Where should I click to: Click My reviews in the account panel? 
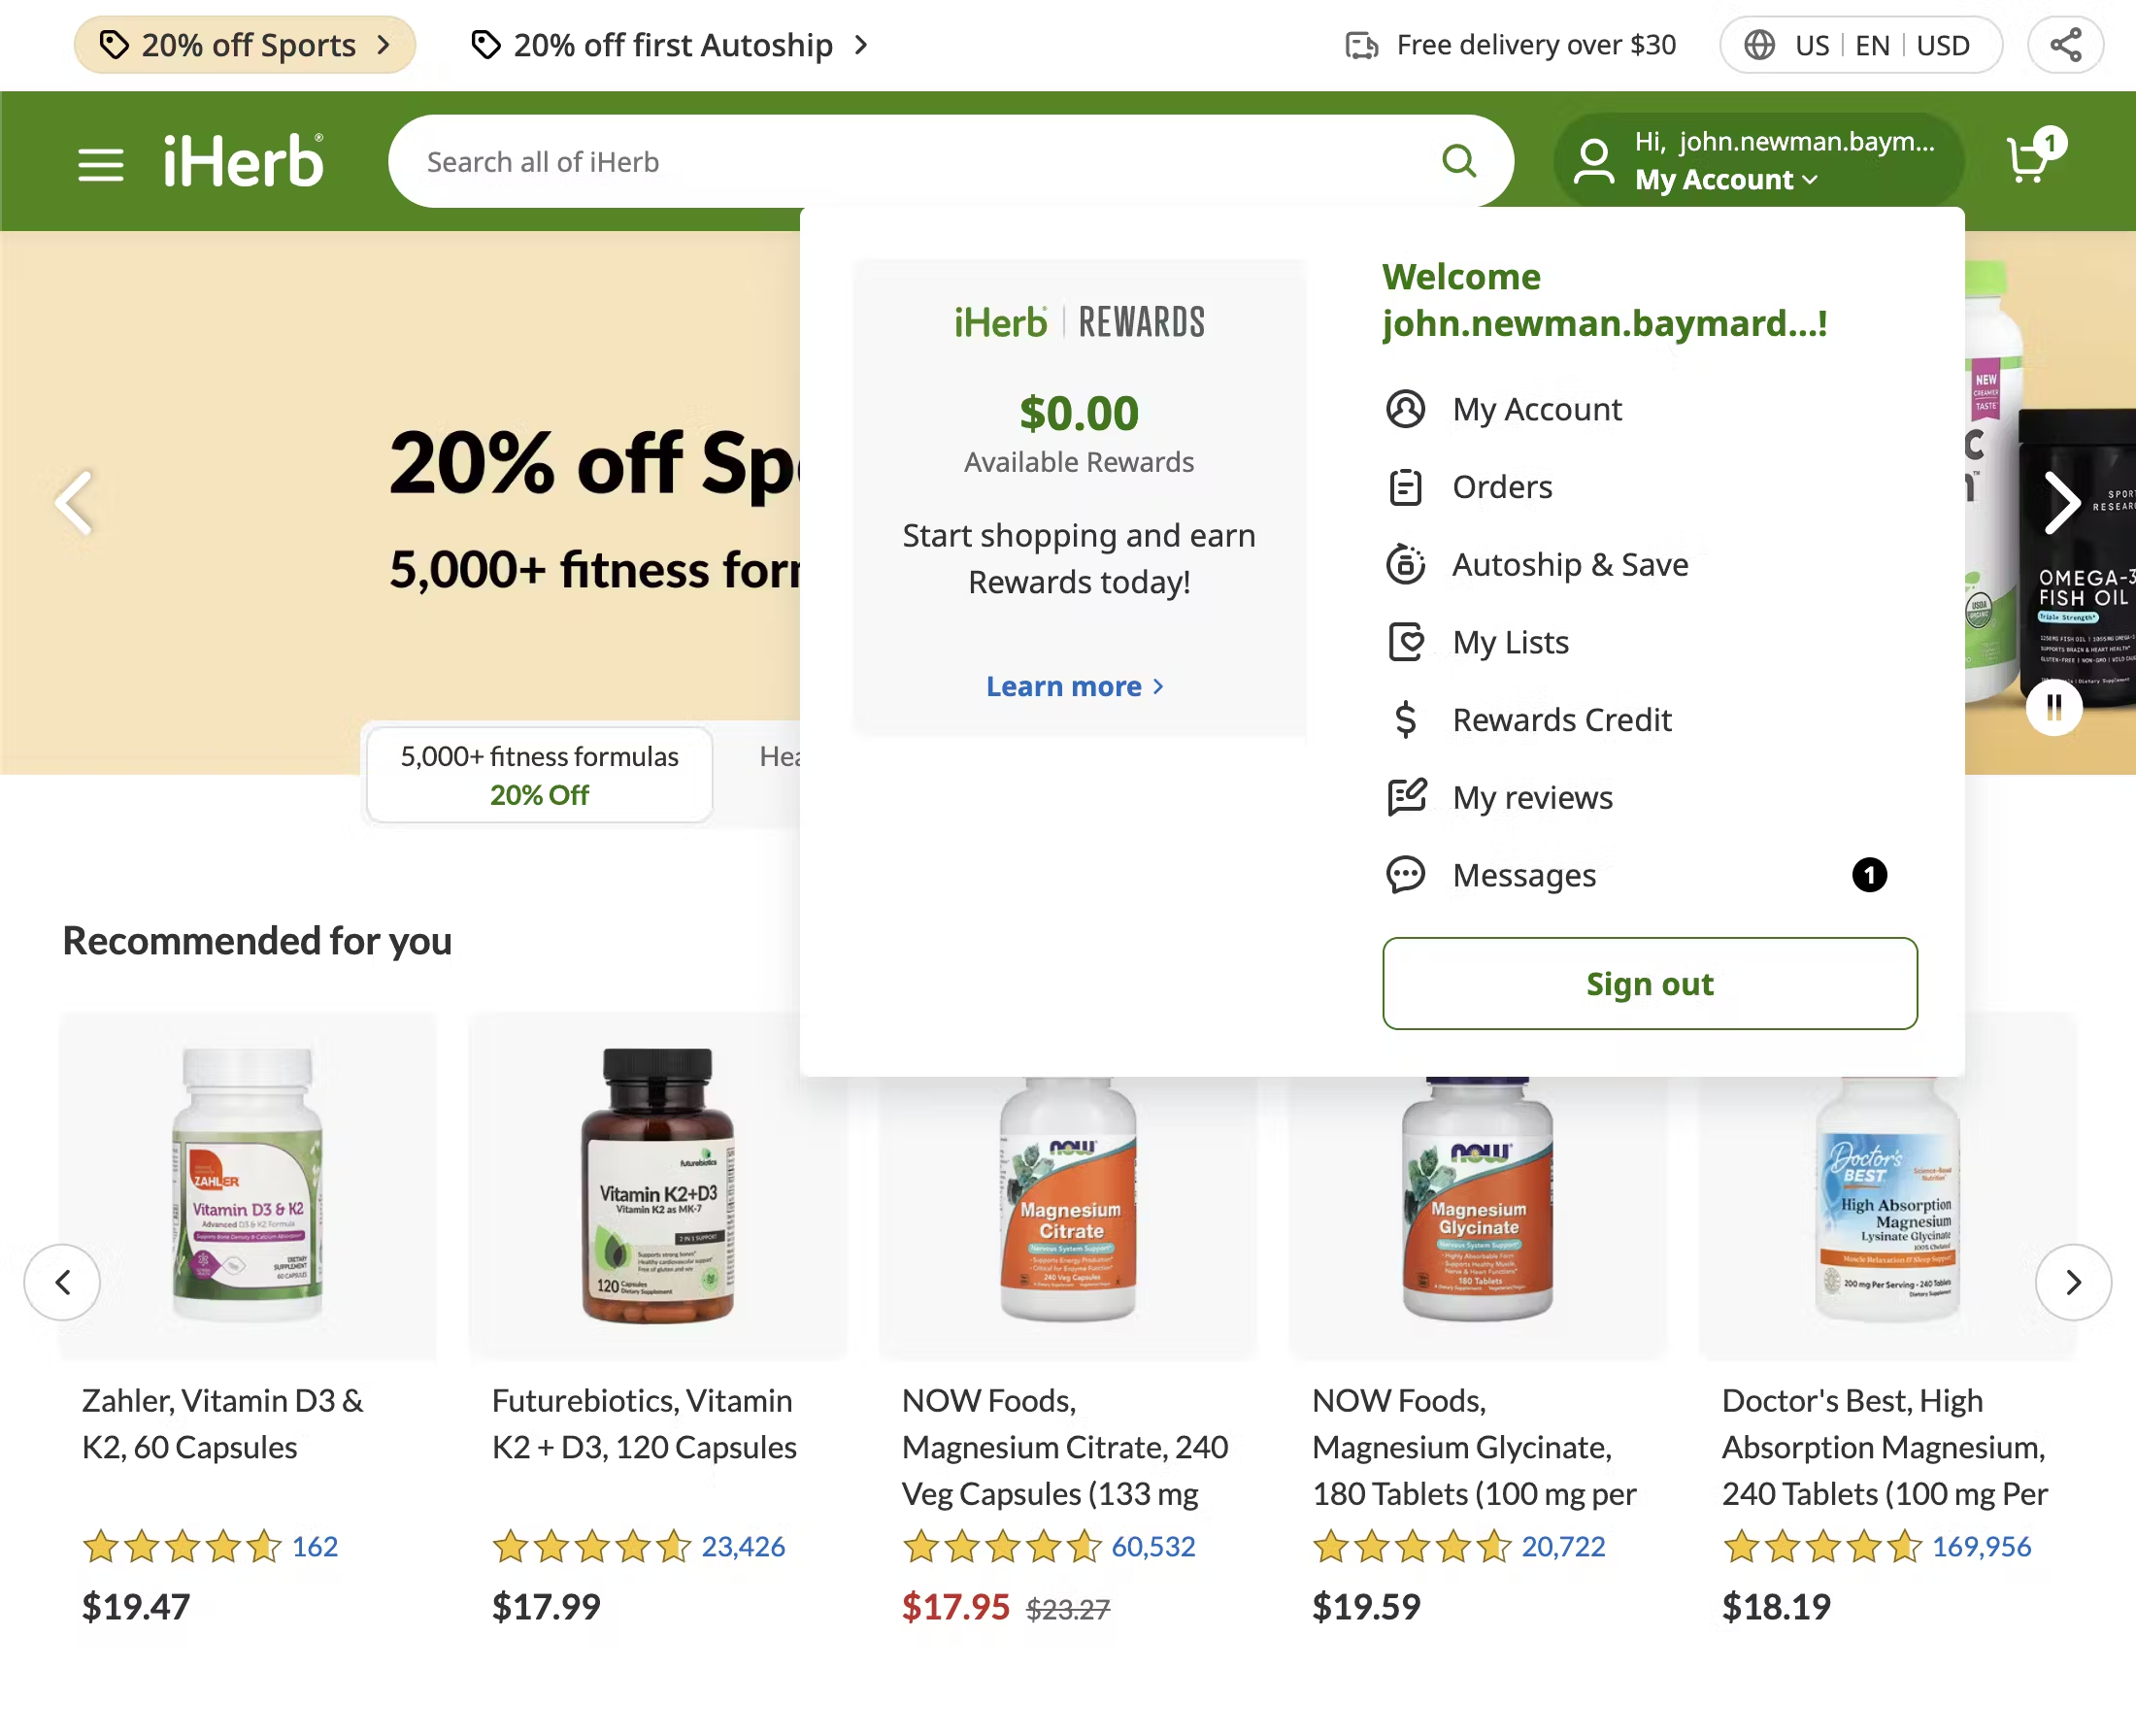tap(1533, 797)
